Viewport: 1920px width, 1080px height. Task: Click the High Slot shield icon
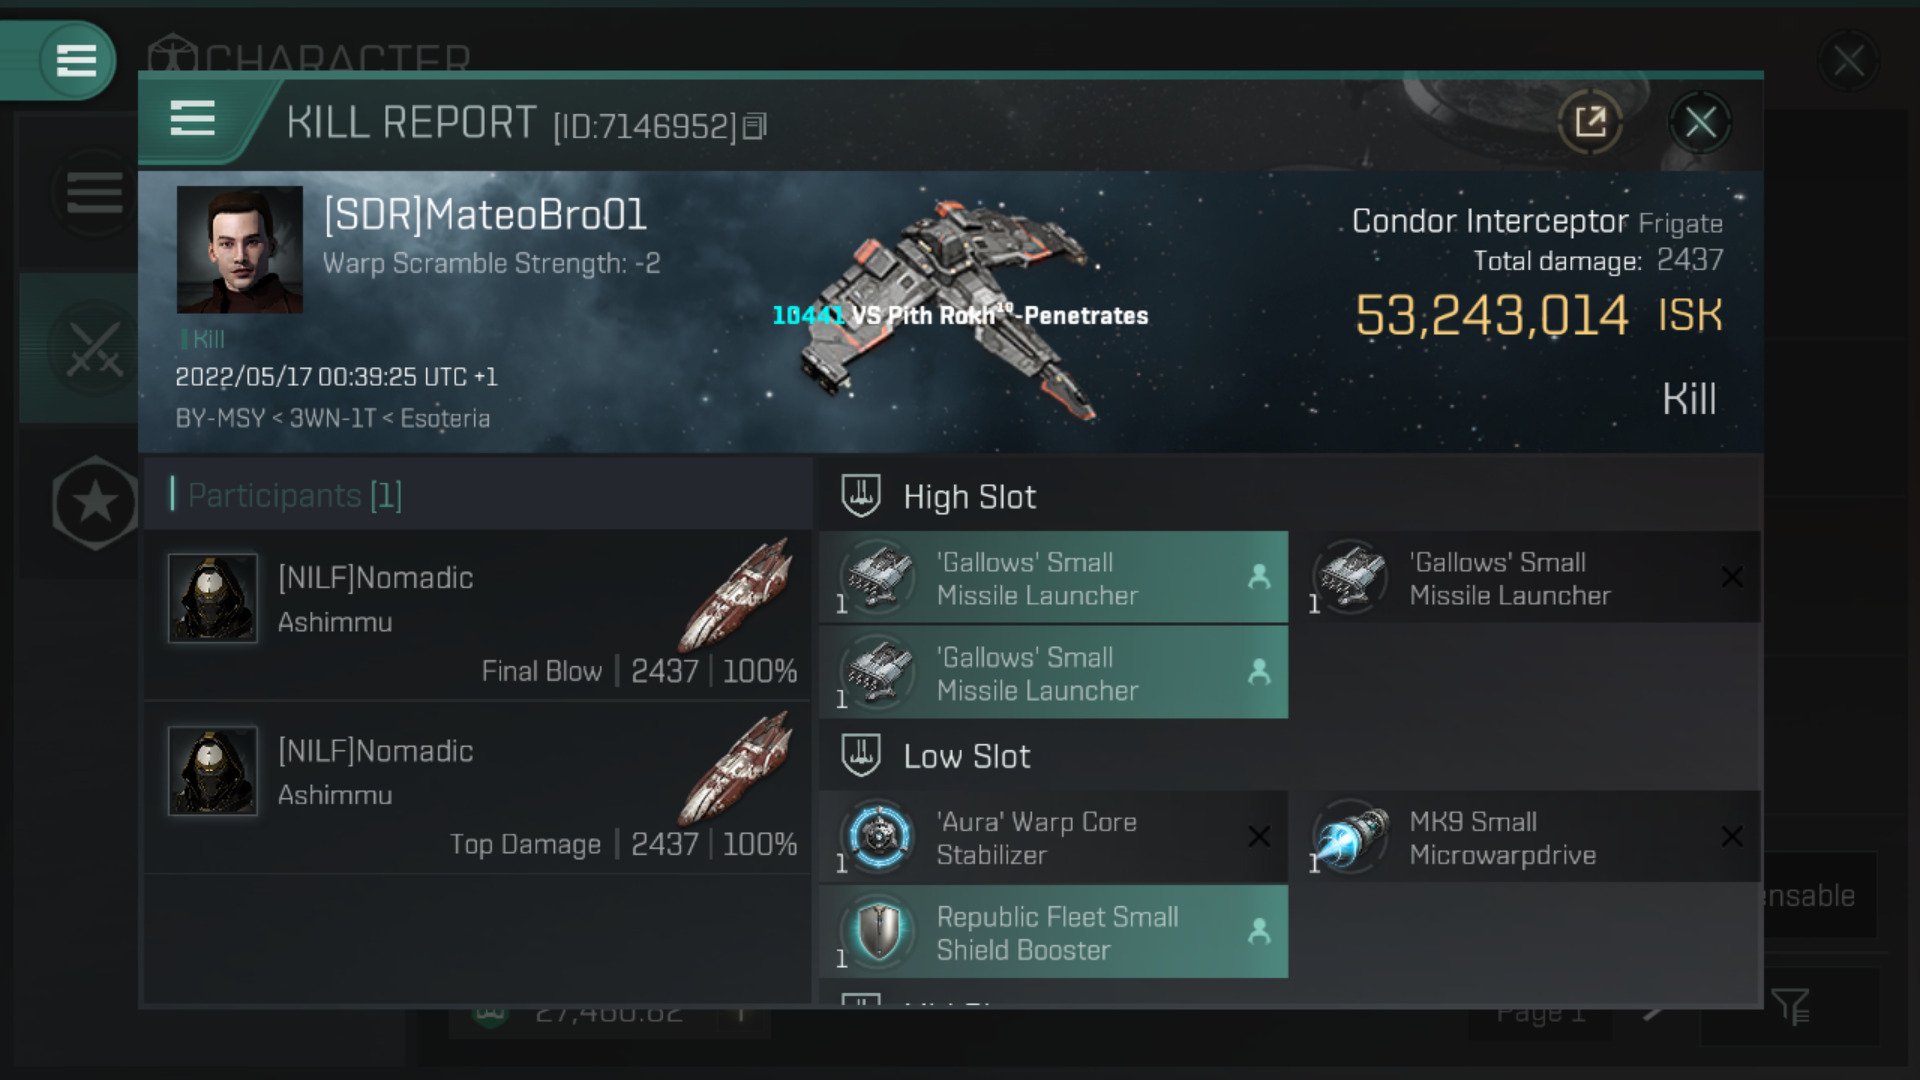858,496
